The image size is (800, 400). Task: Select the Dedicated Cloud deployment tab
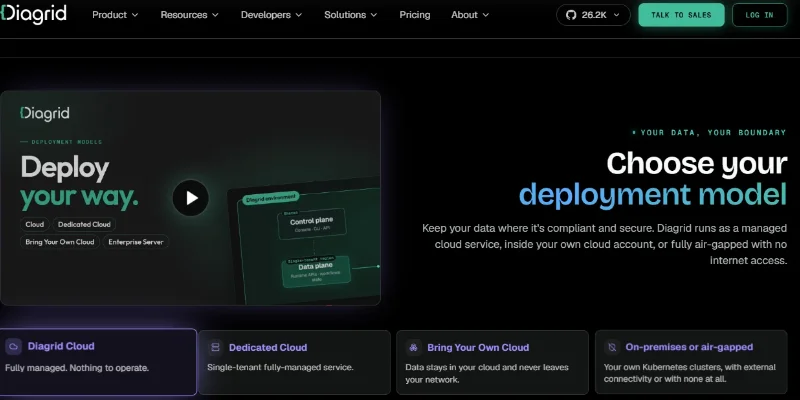[294, 362]
